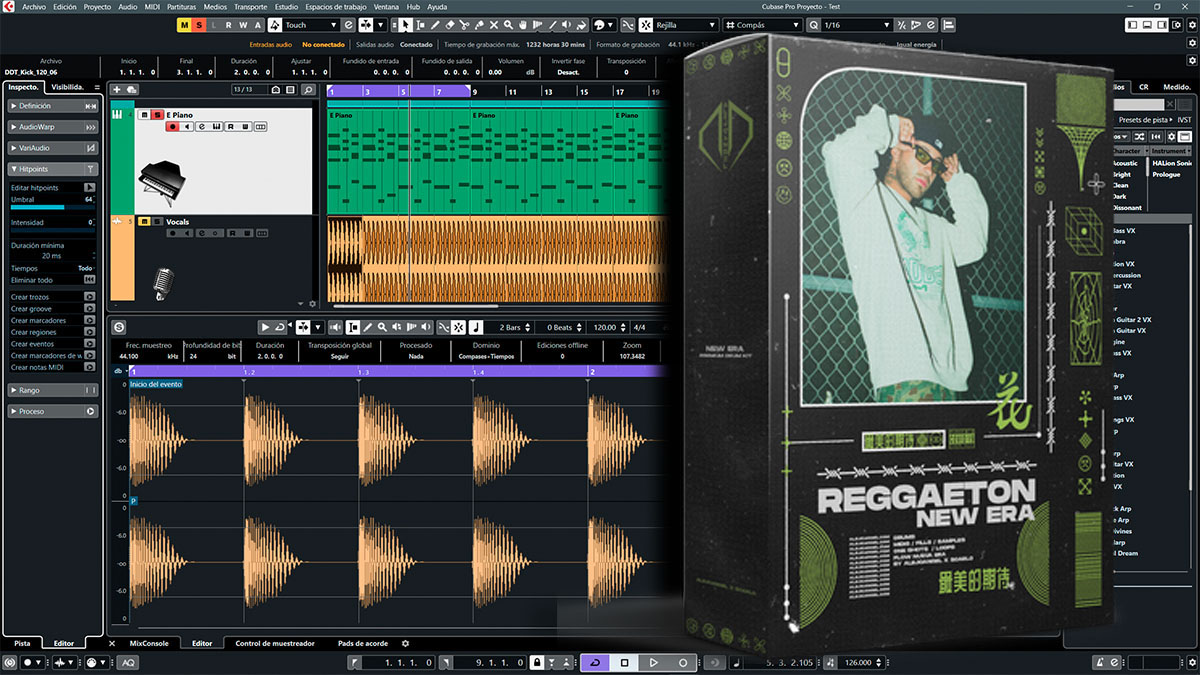Open the track search magnifier in track list
Image resolution: width=1200 pixels, height=675 pixels.
308,90
